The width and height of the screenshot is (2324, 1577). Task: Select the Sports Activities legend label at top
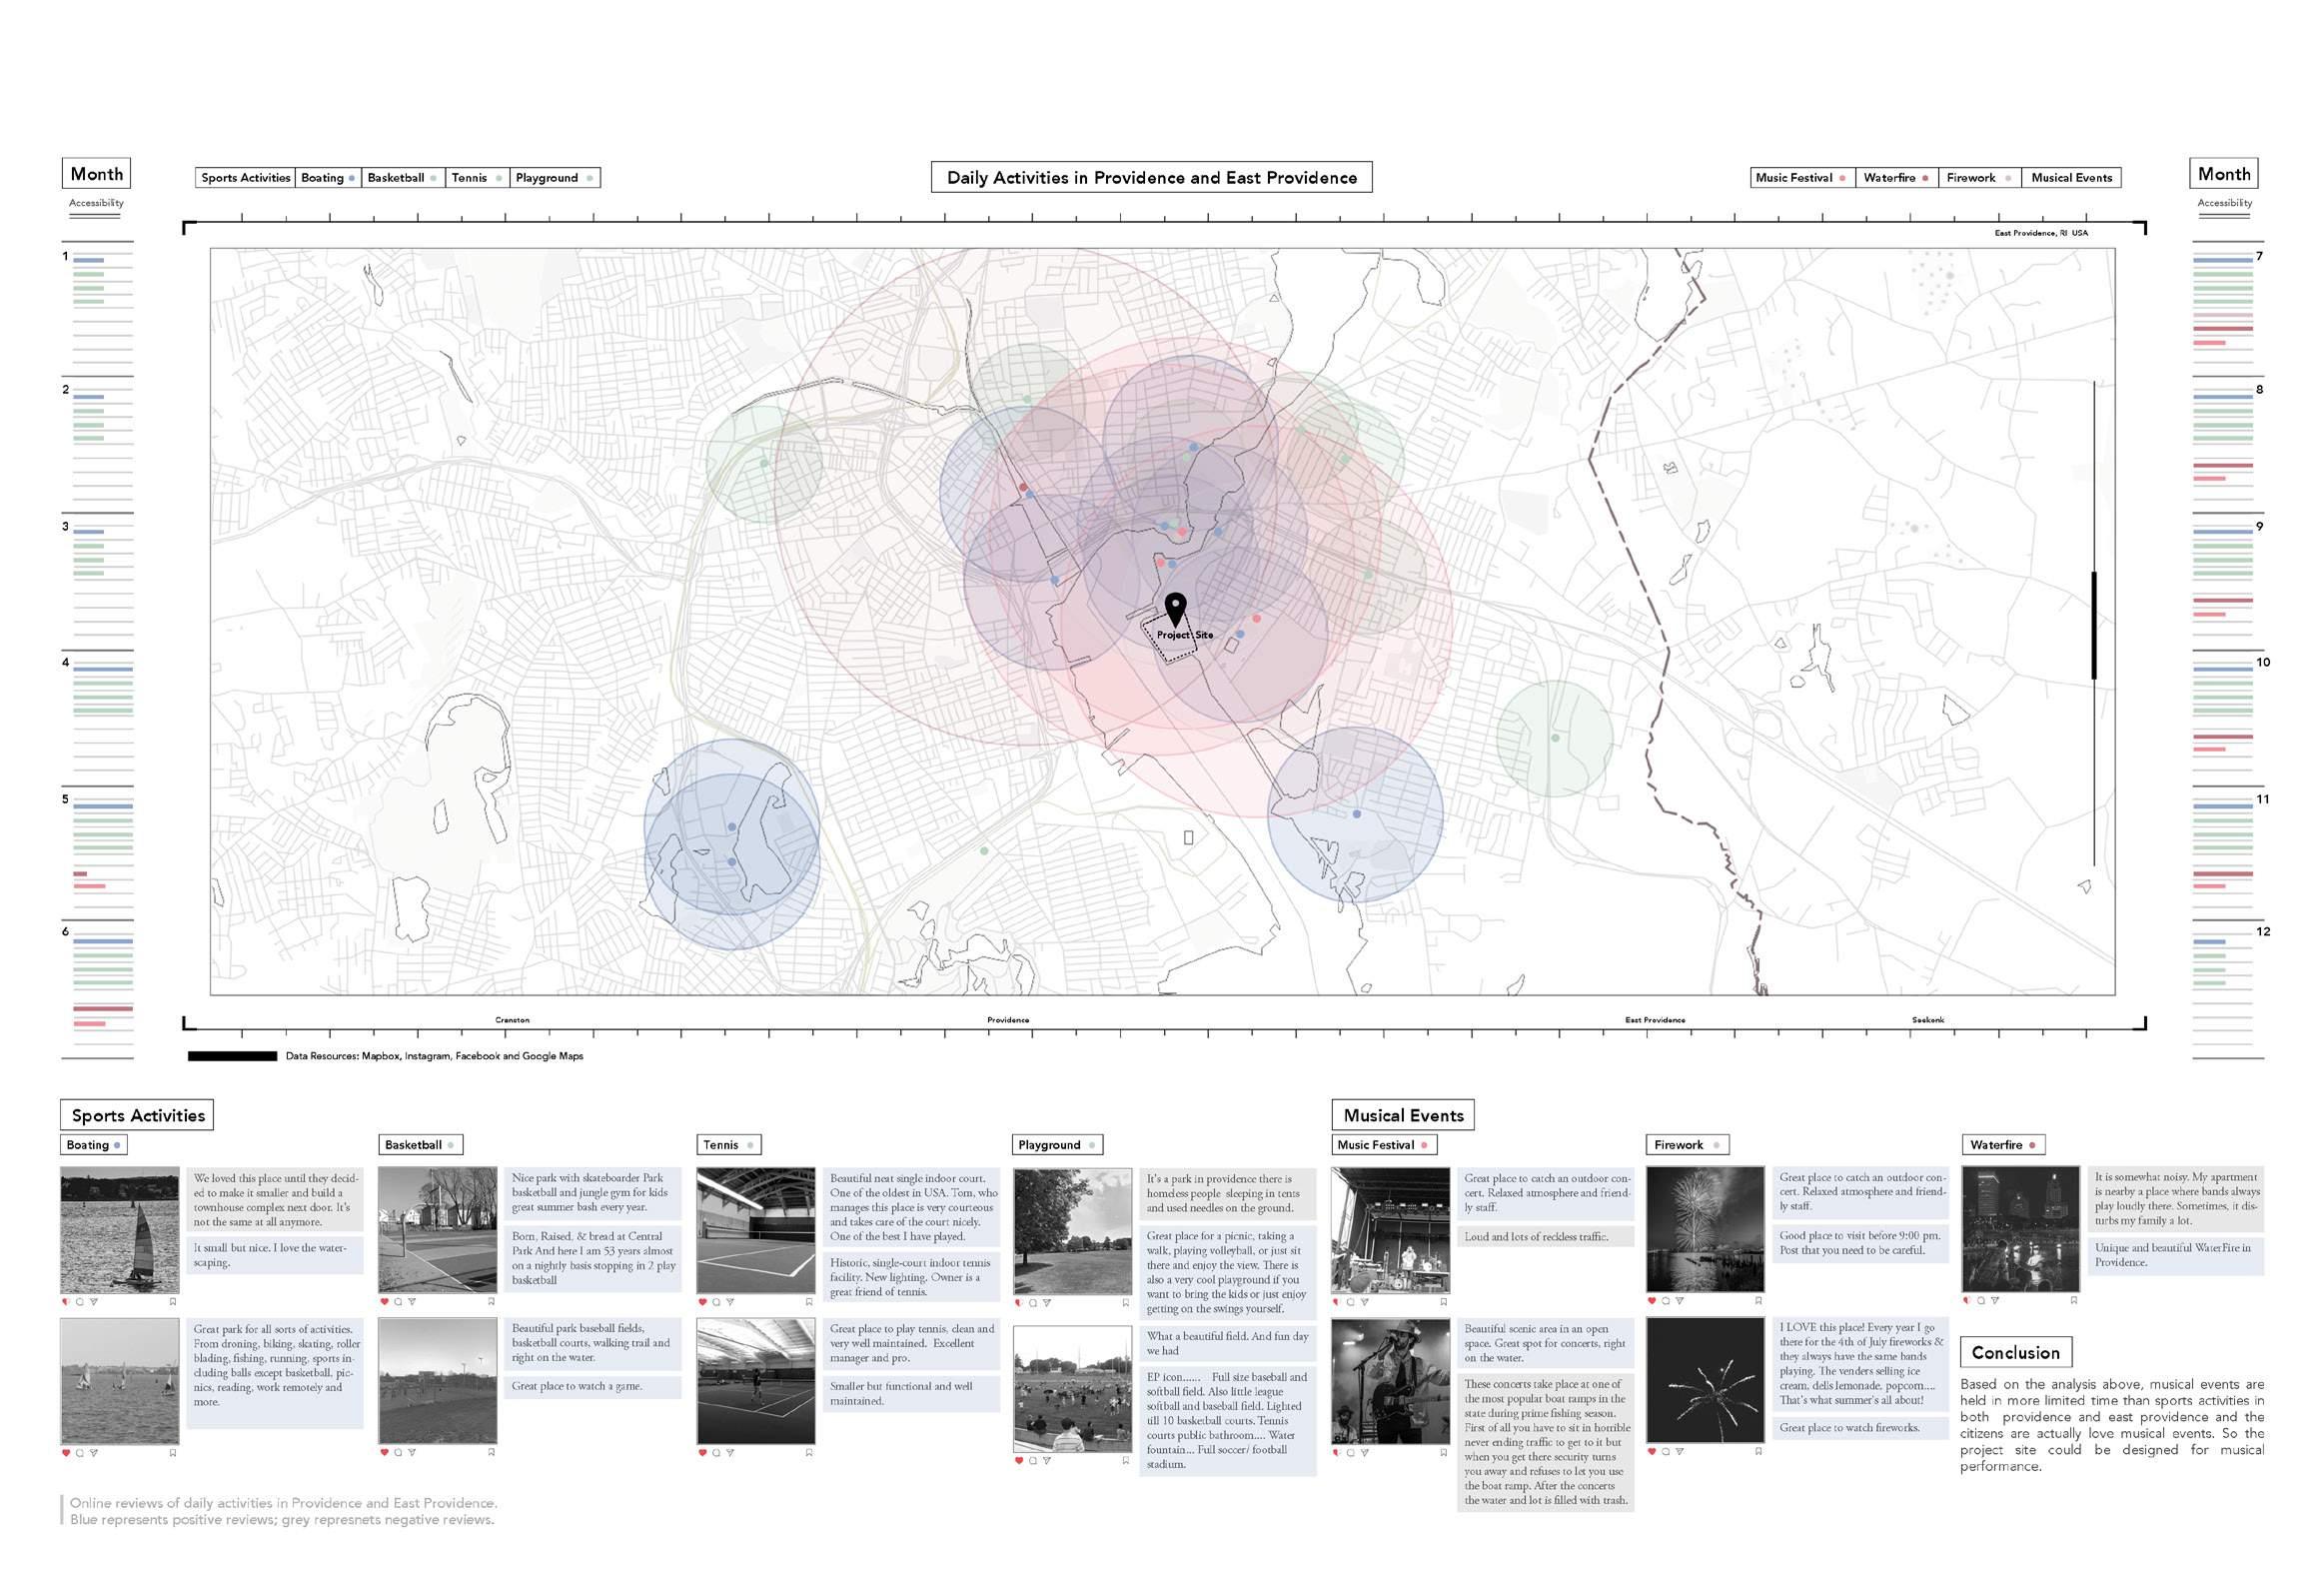coord(245,178)
